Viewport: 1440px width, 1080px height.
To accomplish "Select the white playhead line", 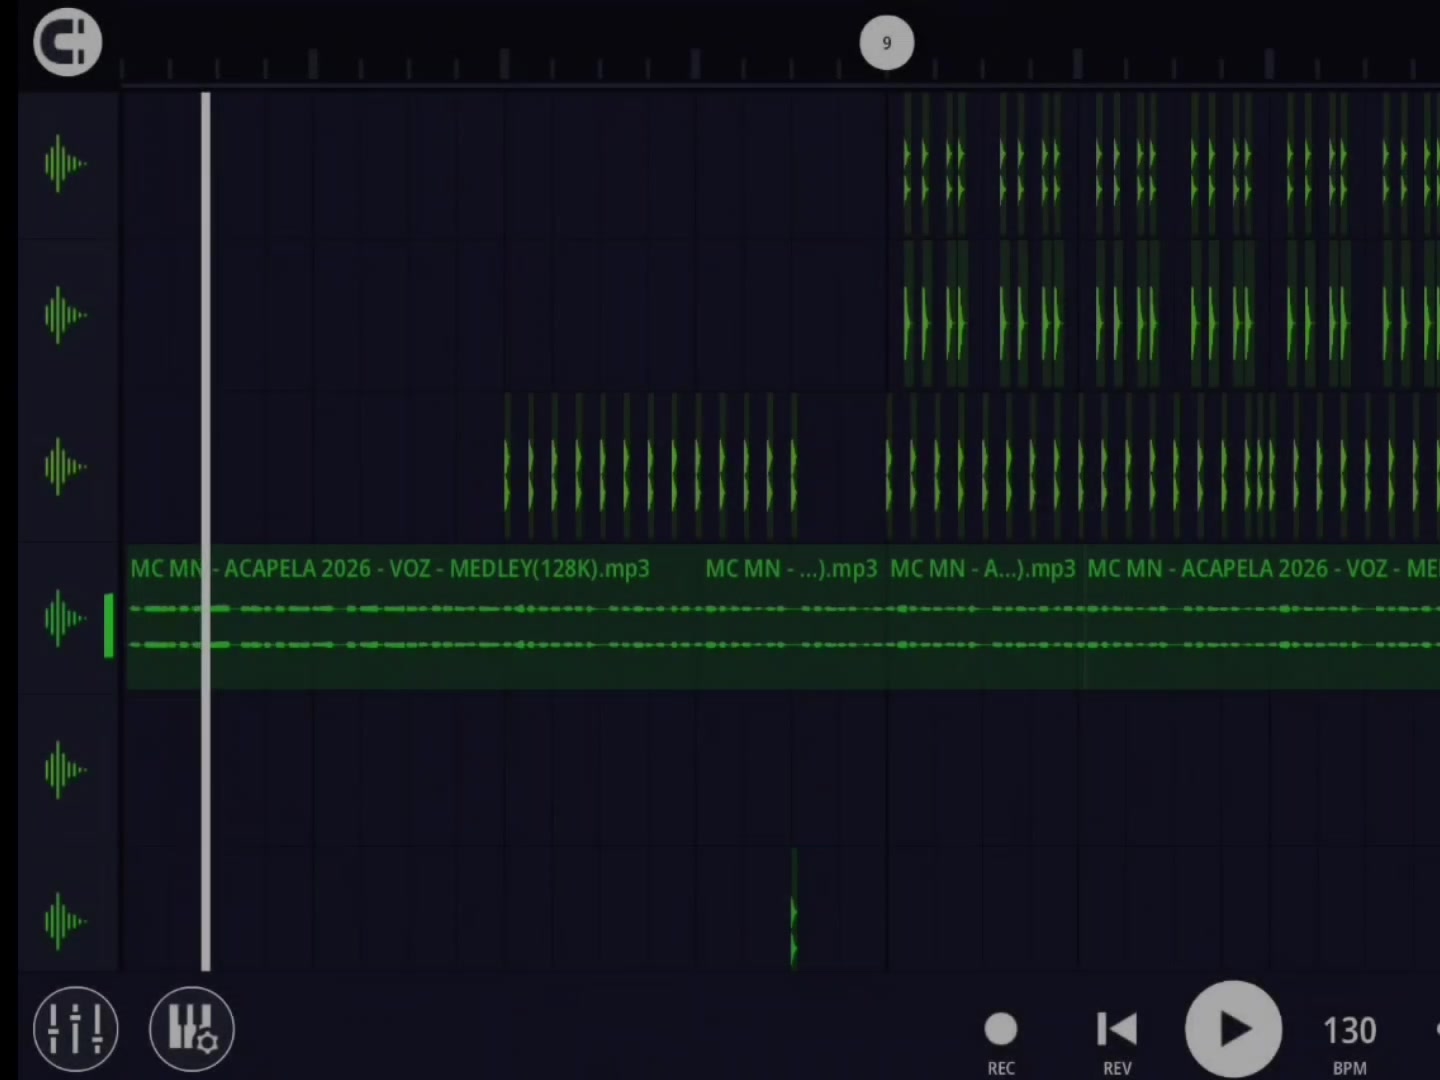I will point(206,531).
